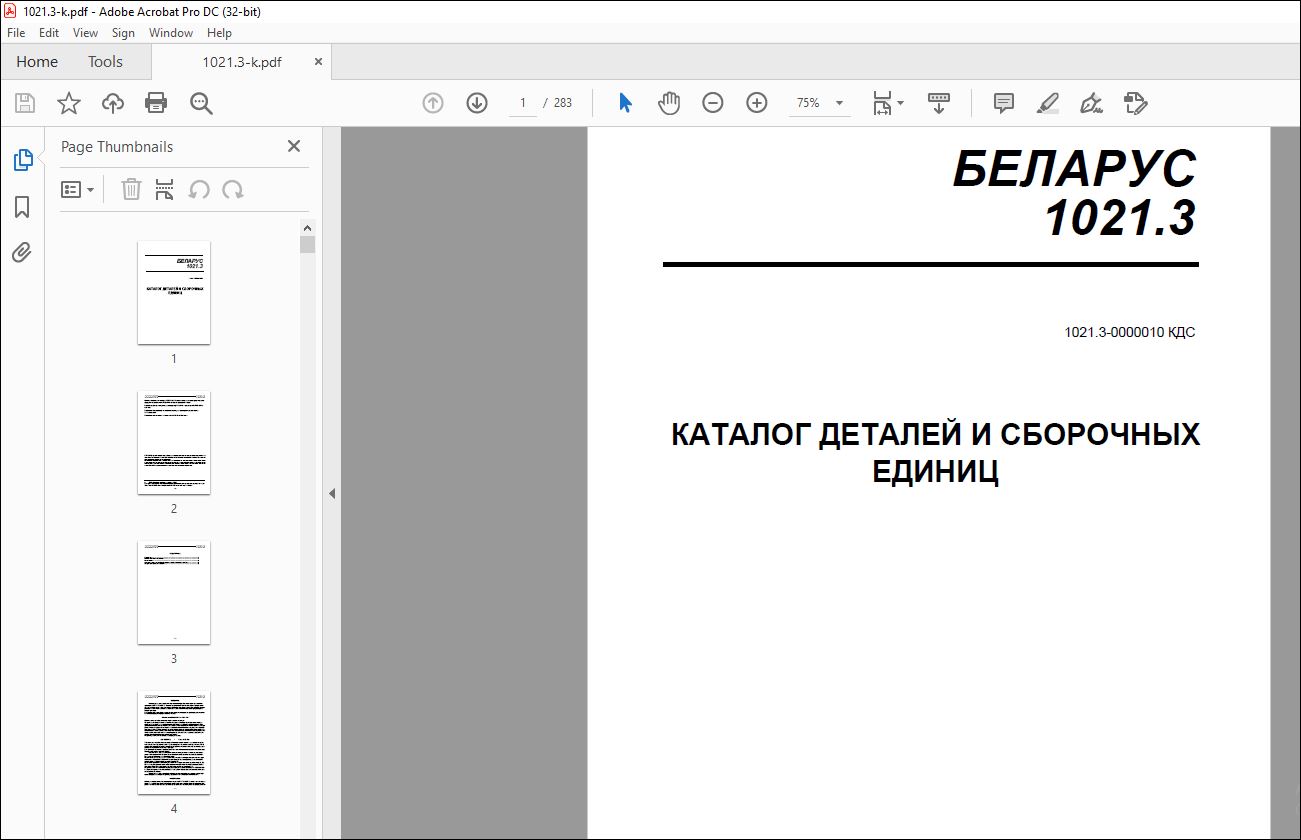
Task: Open the Bookmarks panel icon
Action: coord(22,207)
